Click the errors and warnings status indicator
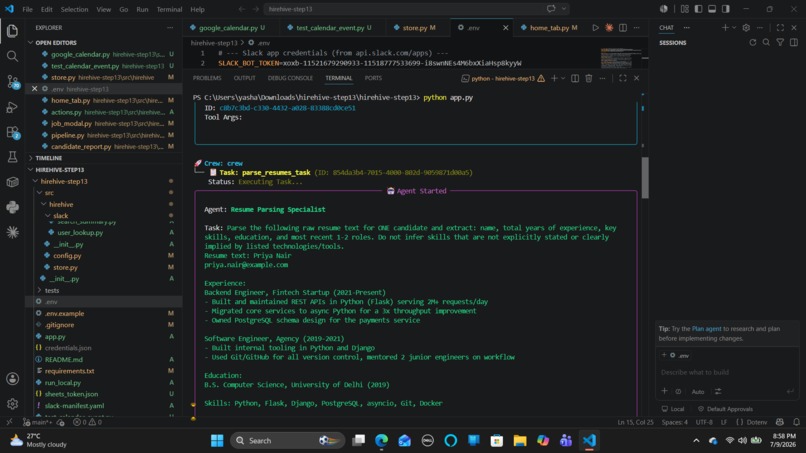Image resolution: width=806 pixels, height=453 pixels. click(x=87, y=422)
